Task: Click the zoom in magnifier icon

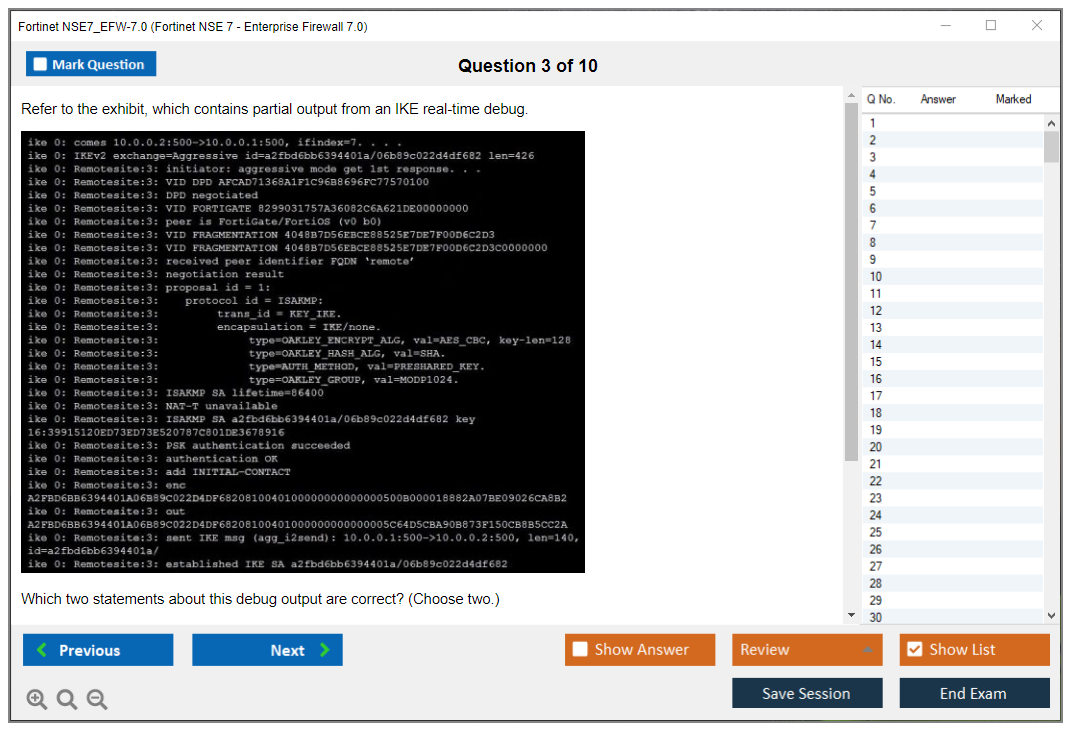Action: 37,700
